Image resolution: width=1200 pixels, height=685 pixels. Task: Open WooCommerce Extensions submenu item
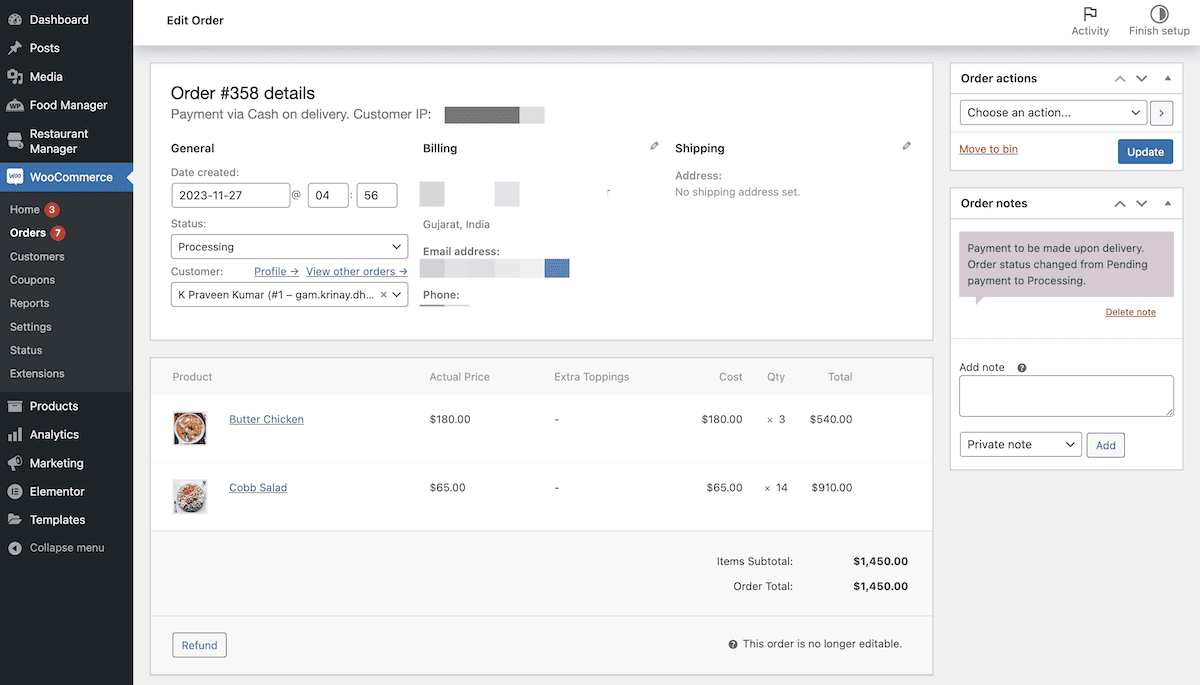point(37,374)
